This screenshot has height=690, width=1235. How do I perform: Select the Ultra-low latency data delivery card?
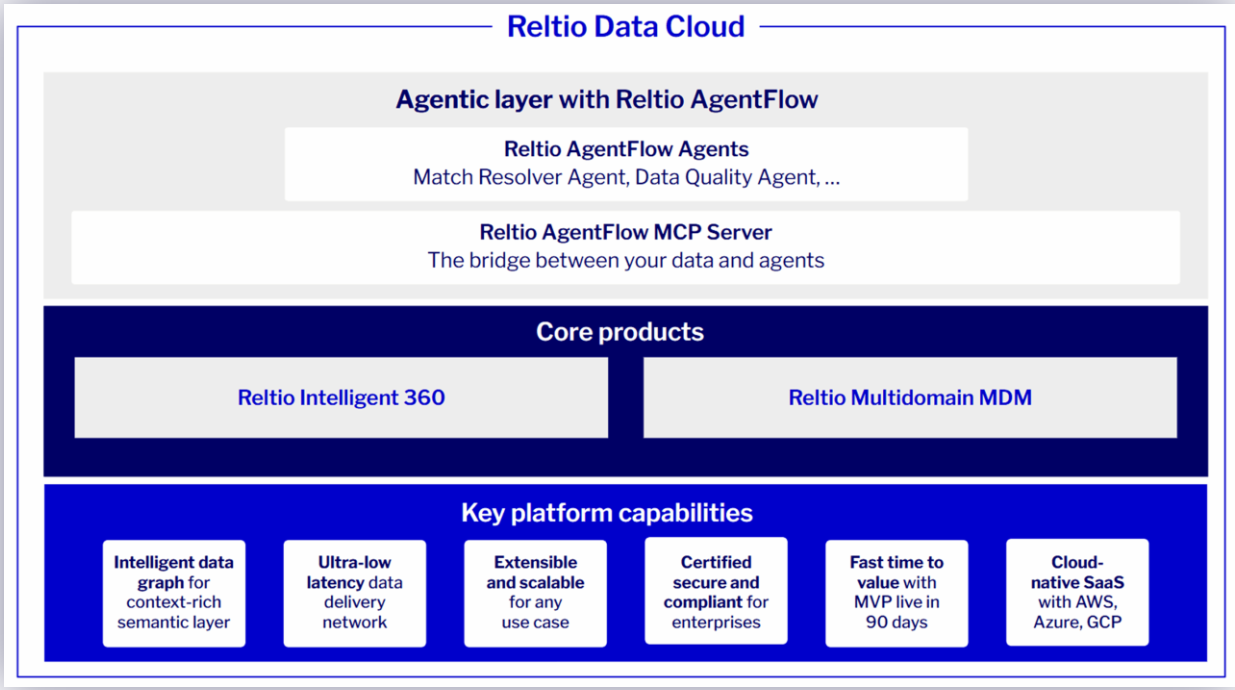click(354, 592)
